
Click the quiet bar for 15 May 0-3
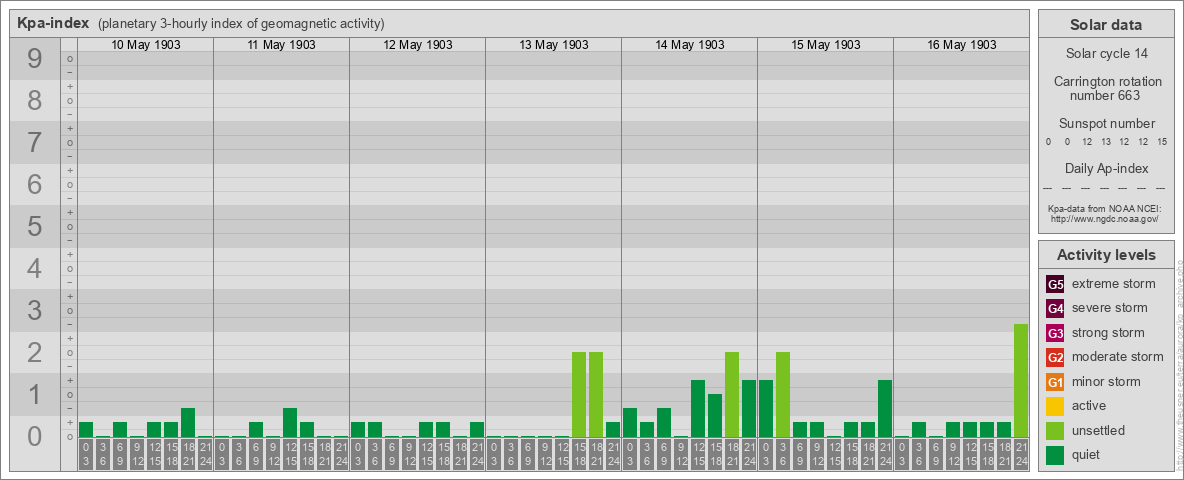[766, 408]
